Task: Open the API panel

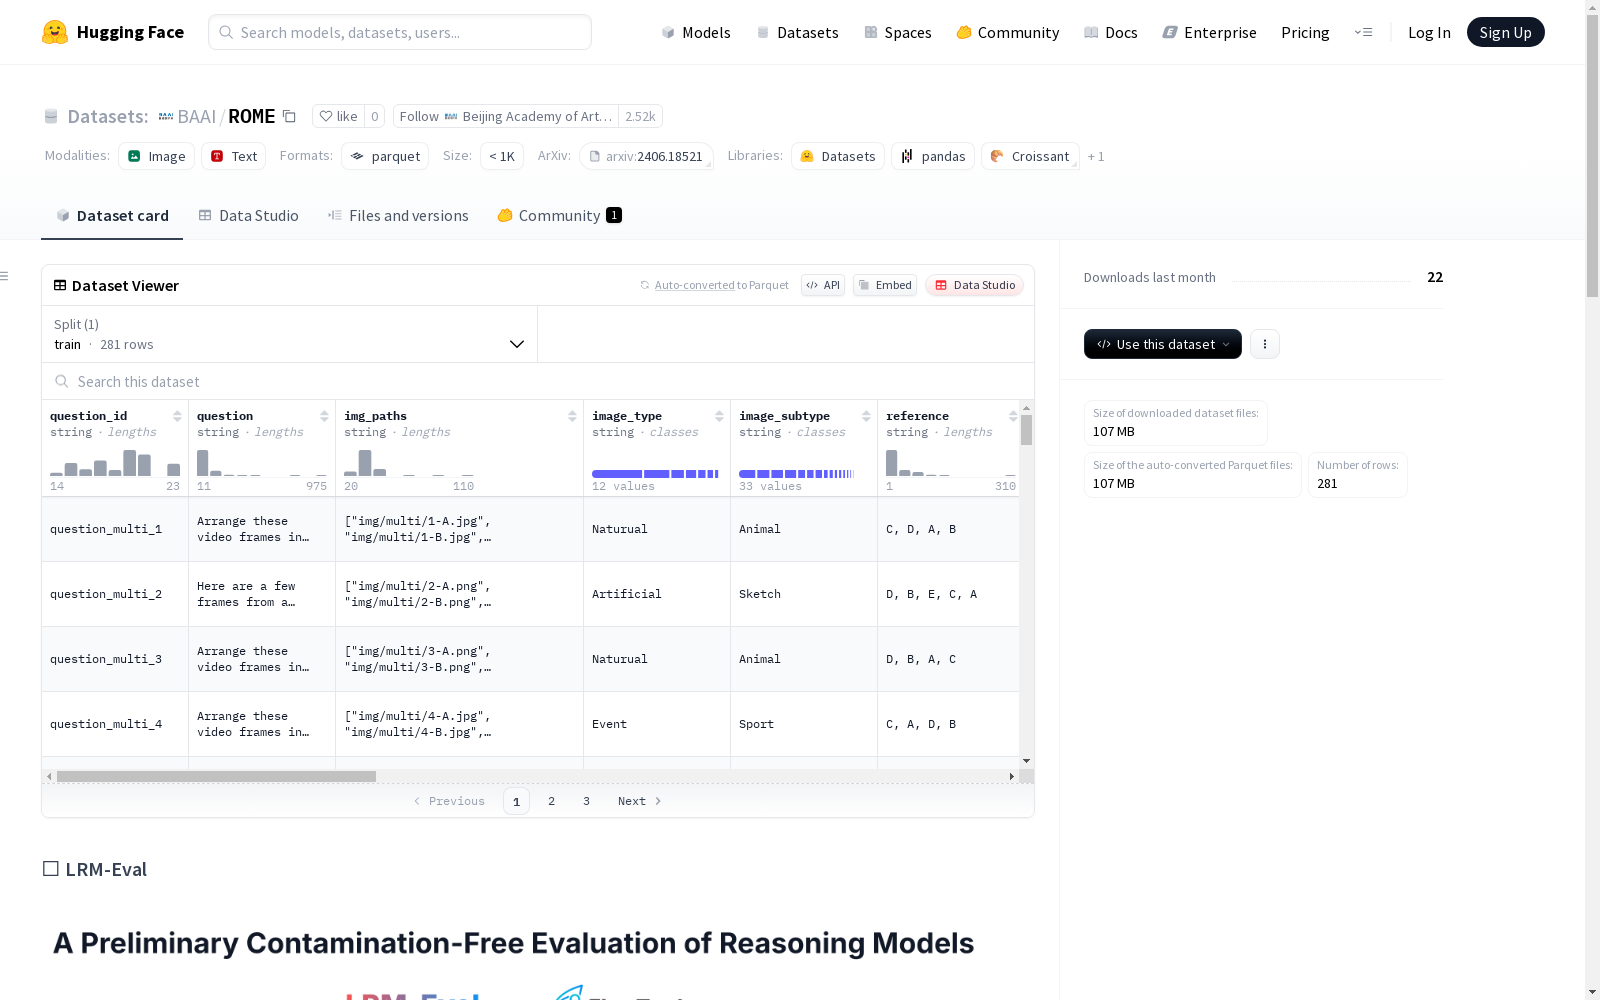Action: pos(823,285)
